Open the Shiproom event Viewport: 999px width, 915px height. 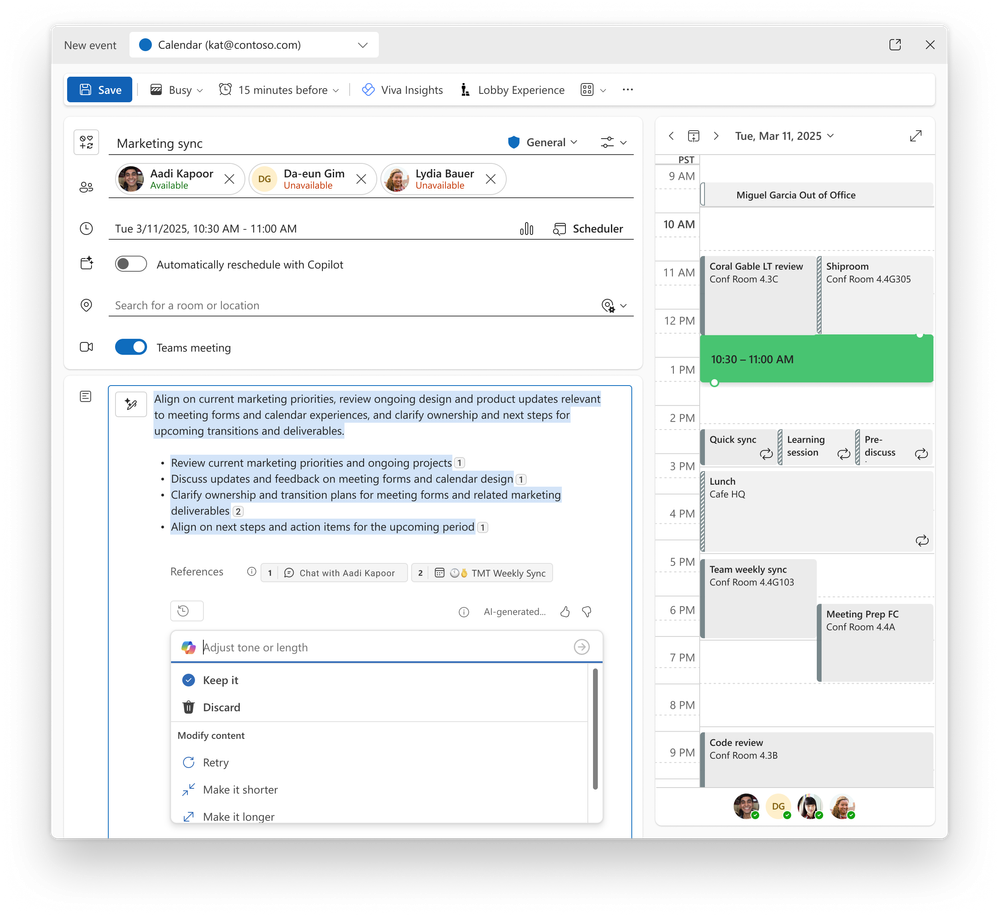(875, 295)
